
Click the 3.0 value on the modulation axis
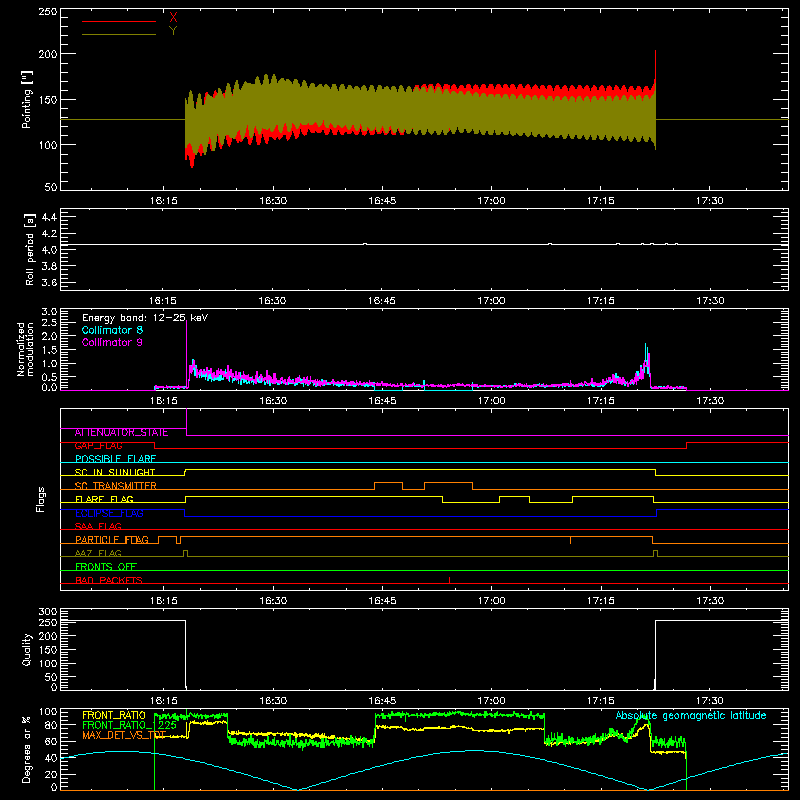(49, 311)
